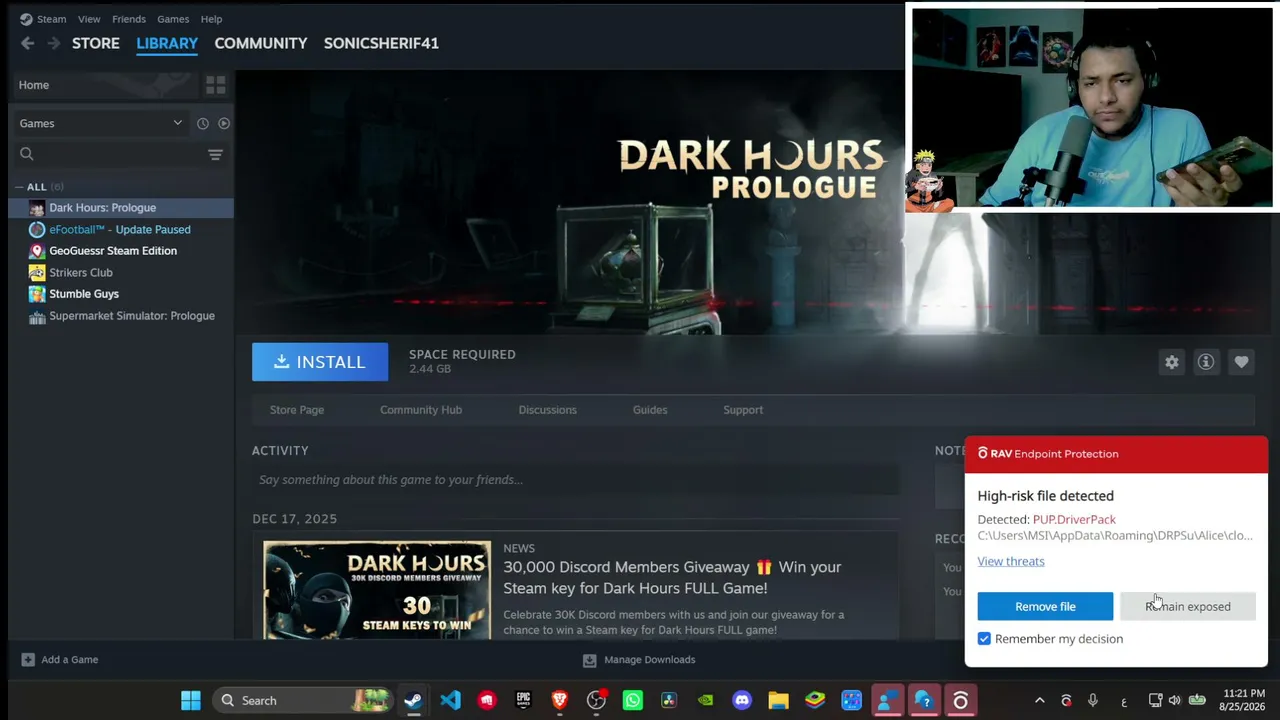Click the Add a Game button

[x=60, y=660]
